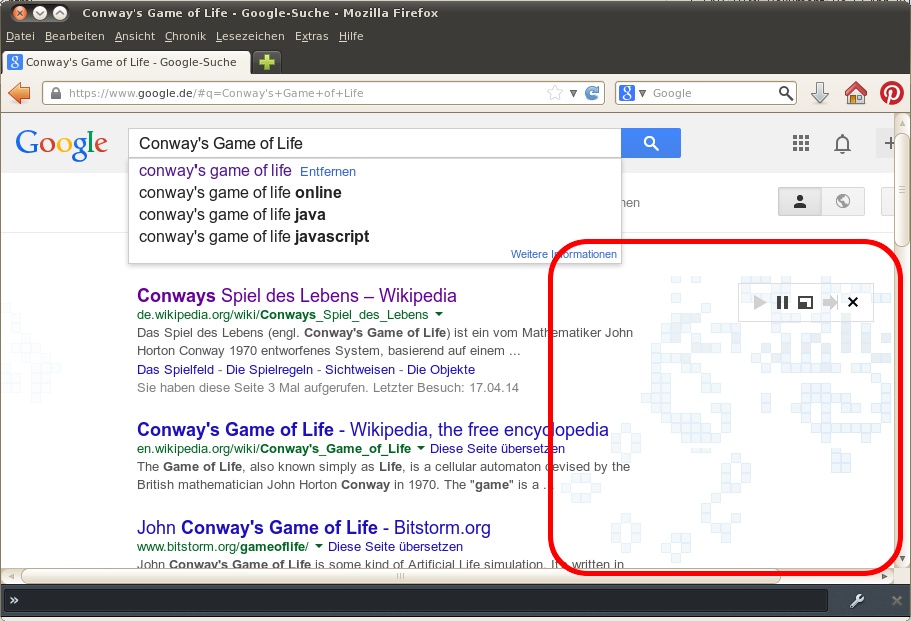Click the magnifier in the Firefox search box
Screen dimensions: 911x621
click(786, 93)
